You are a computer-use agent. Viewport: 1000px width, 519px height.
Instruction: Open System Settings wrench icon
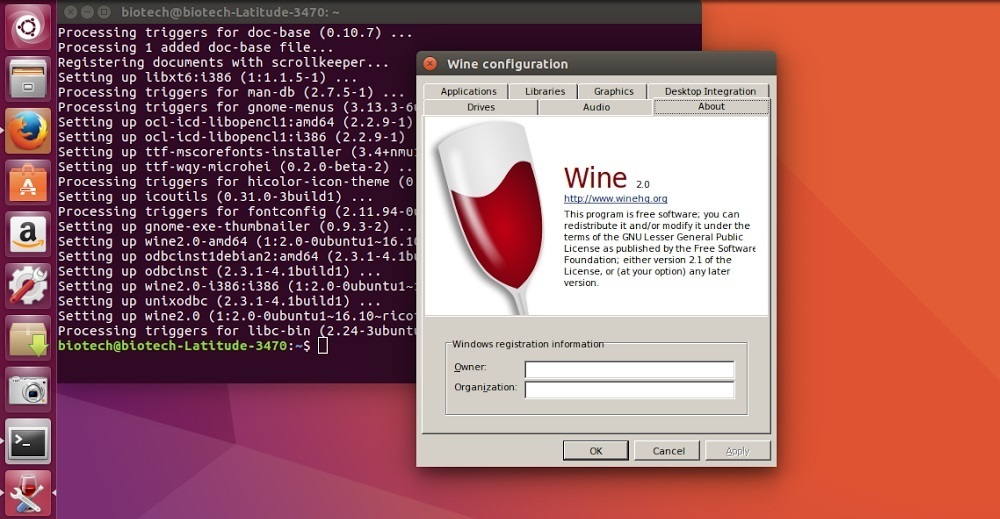pos(28,287)
